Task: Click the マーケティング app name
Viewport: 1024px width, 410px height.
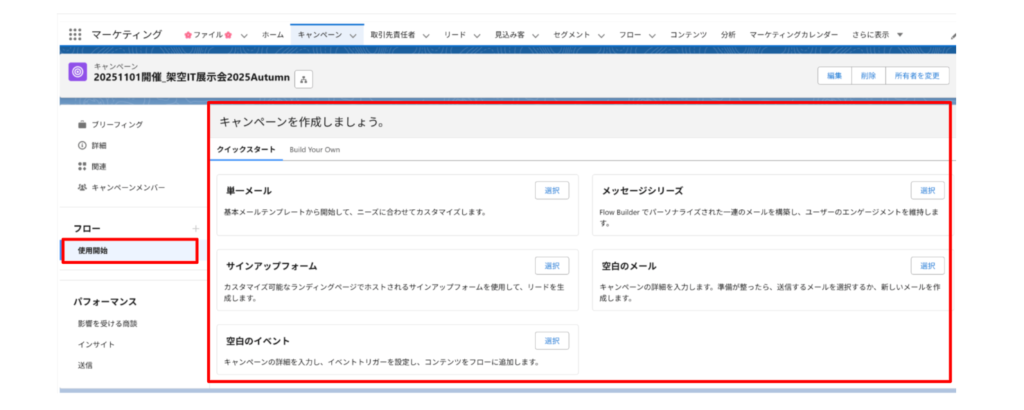Action: (126, 35)
